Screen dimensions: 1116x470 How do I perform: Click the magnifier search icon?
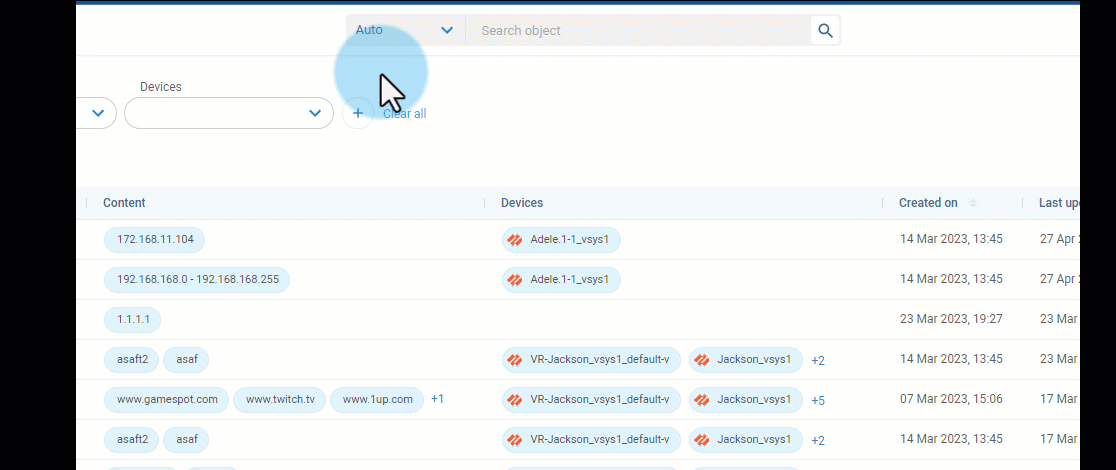click(825, 31)
